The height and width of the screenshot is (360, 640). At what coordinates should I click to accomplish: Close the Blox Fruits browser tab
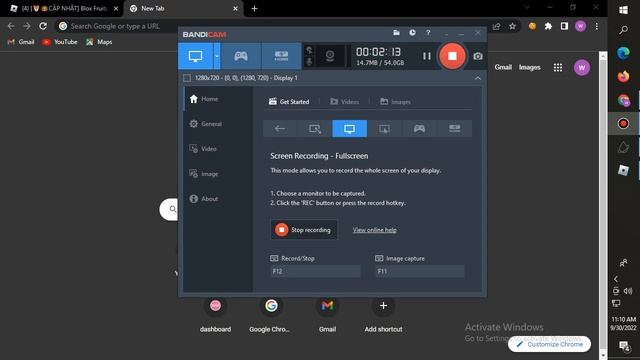[x=116, y=8]
